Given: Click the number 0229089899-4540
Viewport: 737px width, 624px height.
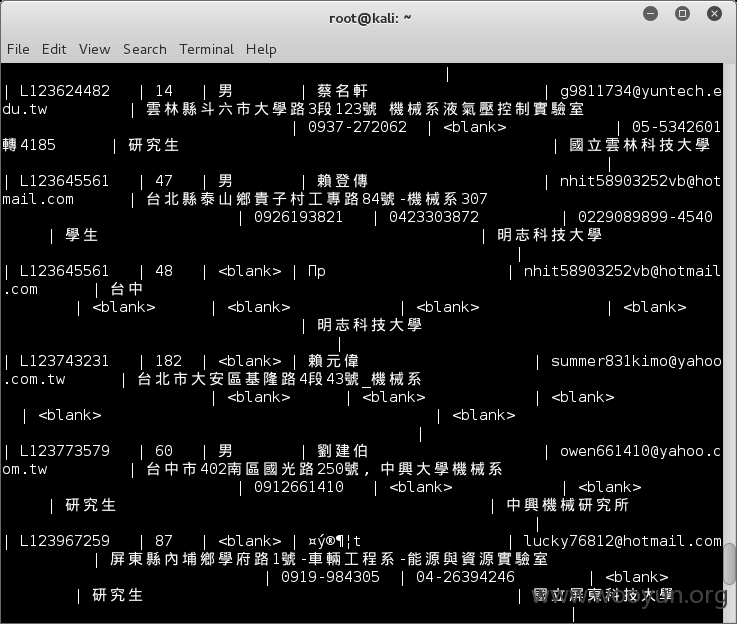Looking at the screenshot, I should click(645, 217).
